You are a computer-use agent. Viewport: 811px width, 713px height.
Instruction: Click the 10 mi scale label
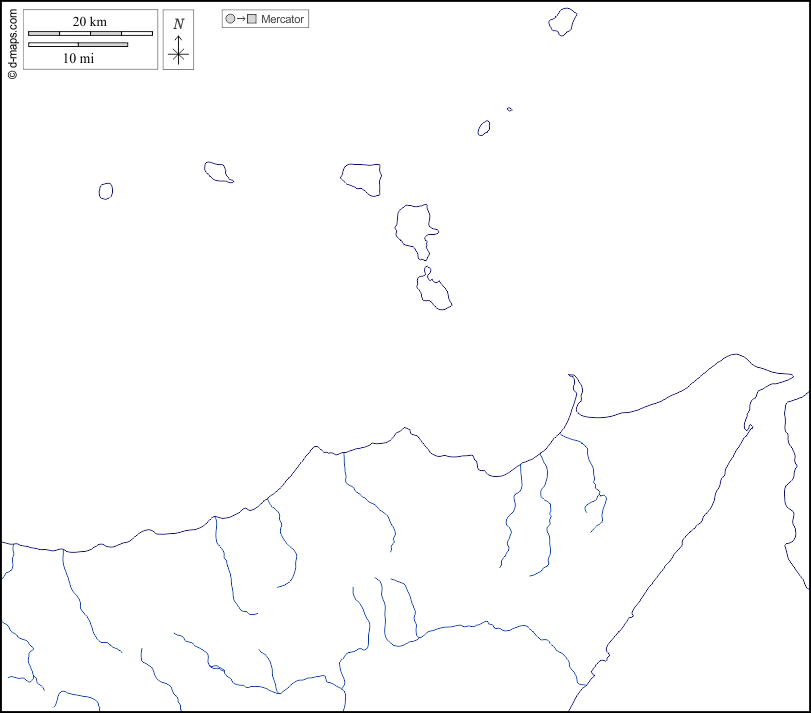pyautogui.click(x=79, y=58)
